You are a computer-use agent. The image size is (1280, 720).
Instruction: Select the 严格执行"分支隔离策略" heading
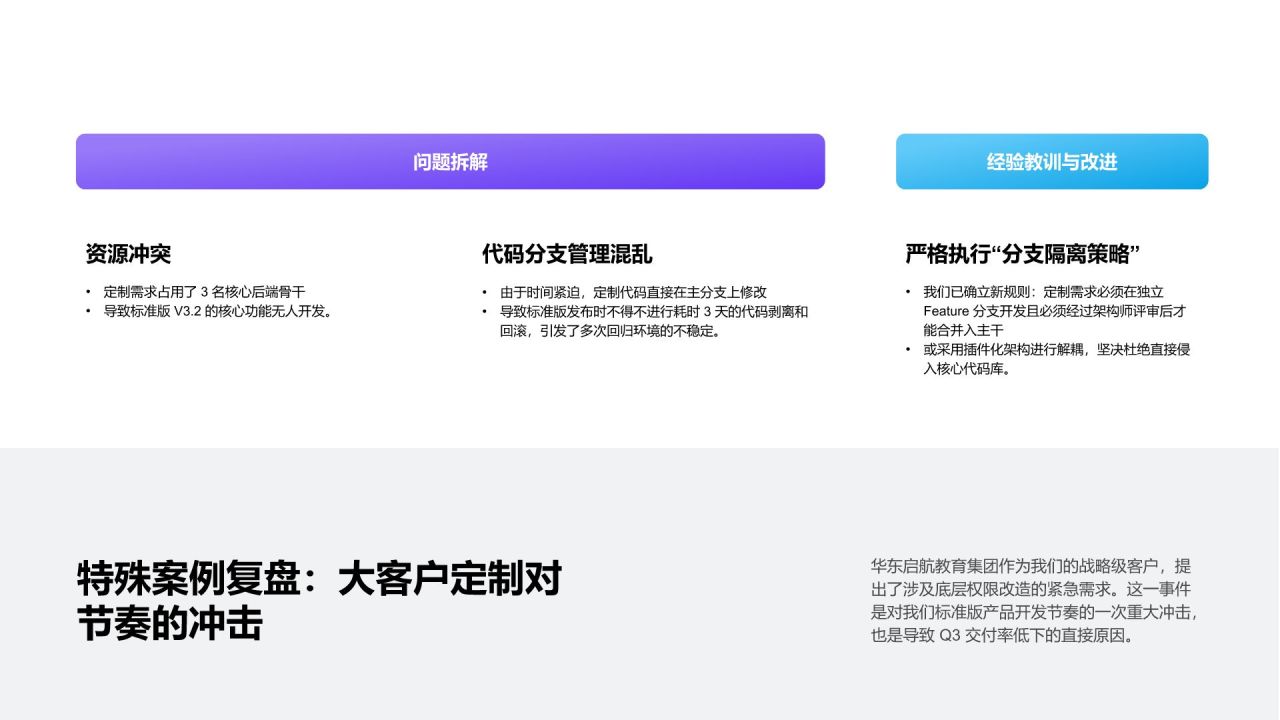click(1023, 254)
